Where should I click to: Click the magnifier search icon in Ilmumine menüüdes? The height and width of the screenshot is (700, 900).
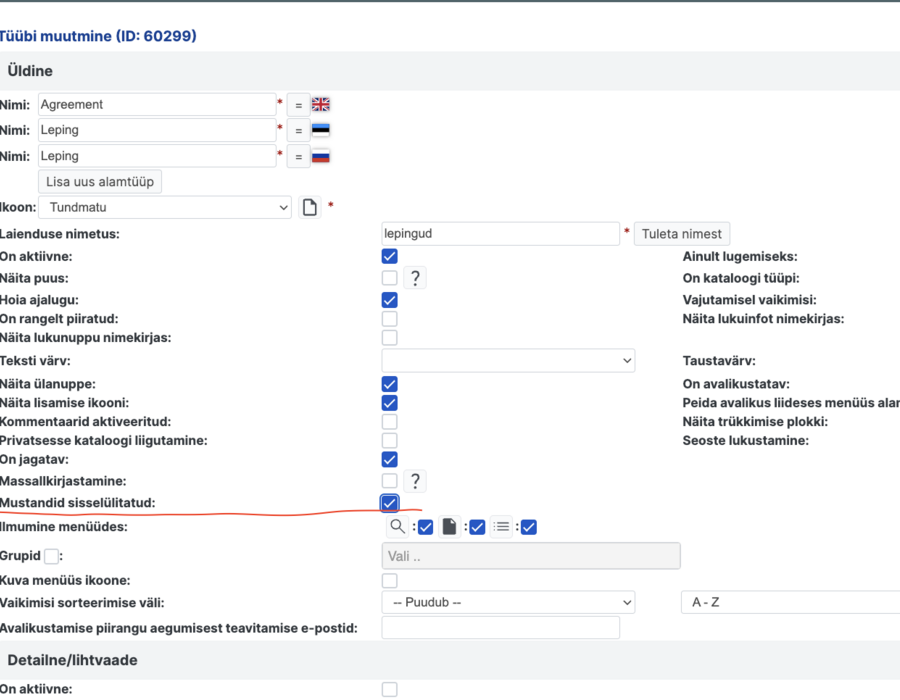397,526
